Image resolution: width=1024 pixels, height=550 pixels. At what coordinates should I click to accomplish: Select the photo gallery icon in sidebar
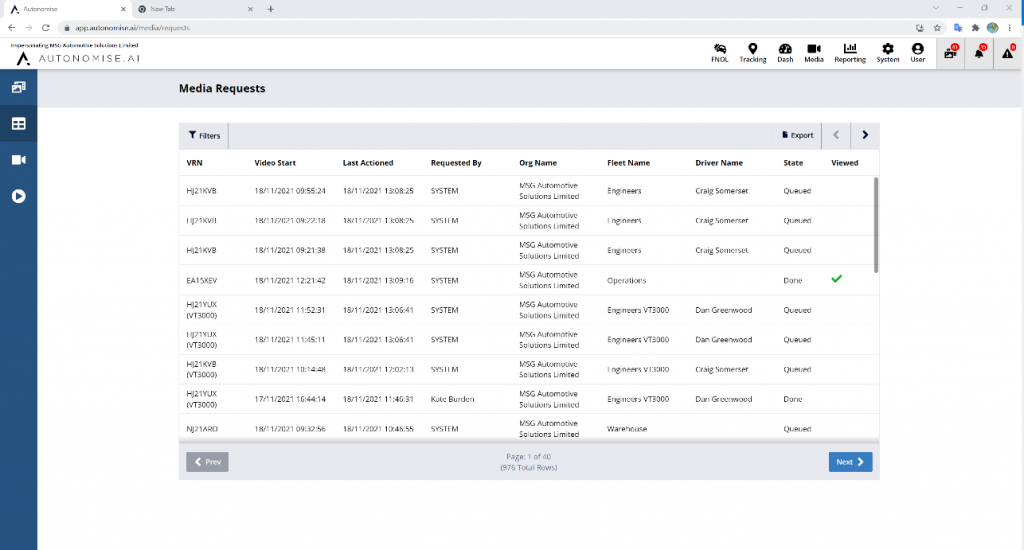(x=18, y=87)
